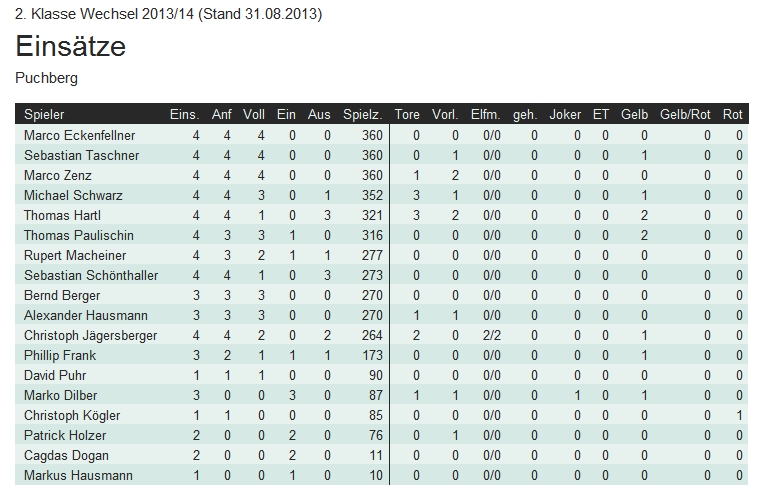The width and height of the screenshot is (763, 492).
Task: Click Rupert Macheiner in the list
Action: 72,255
